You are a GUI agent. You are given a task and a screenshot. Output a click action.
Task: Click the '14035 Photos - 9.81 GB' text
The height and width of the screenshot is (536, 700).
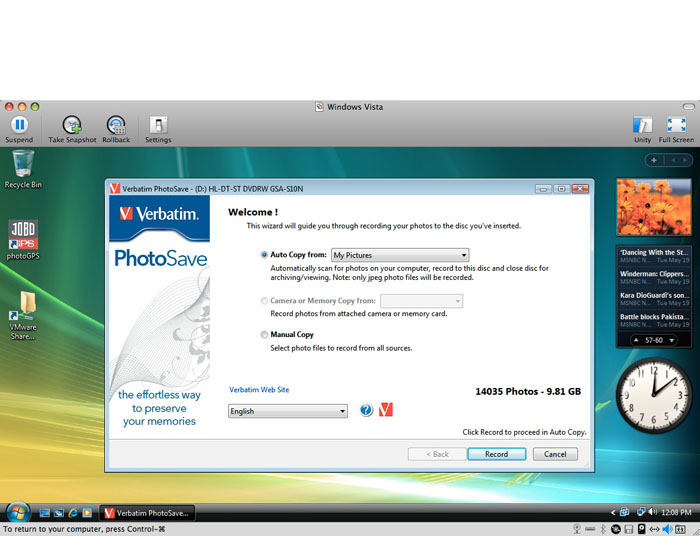(x=528, y=391)
